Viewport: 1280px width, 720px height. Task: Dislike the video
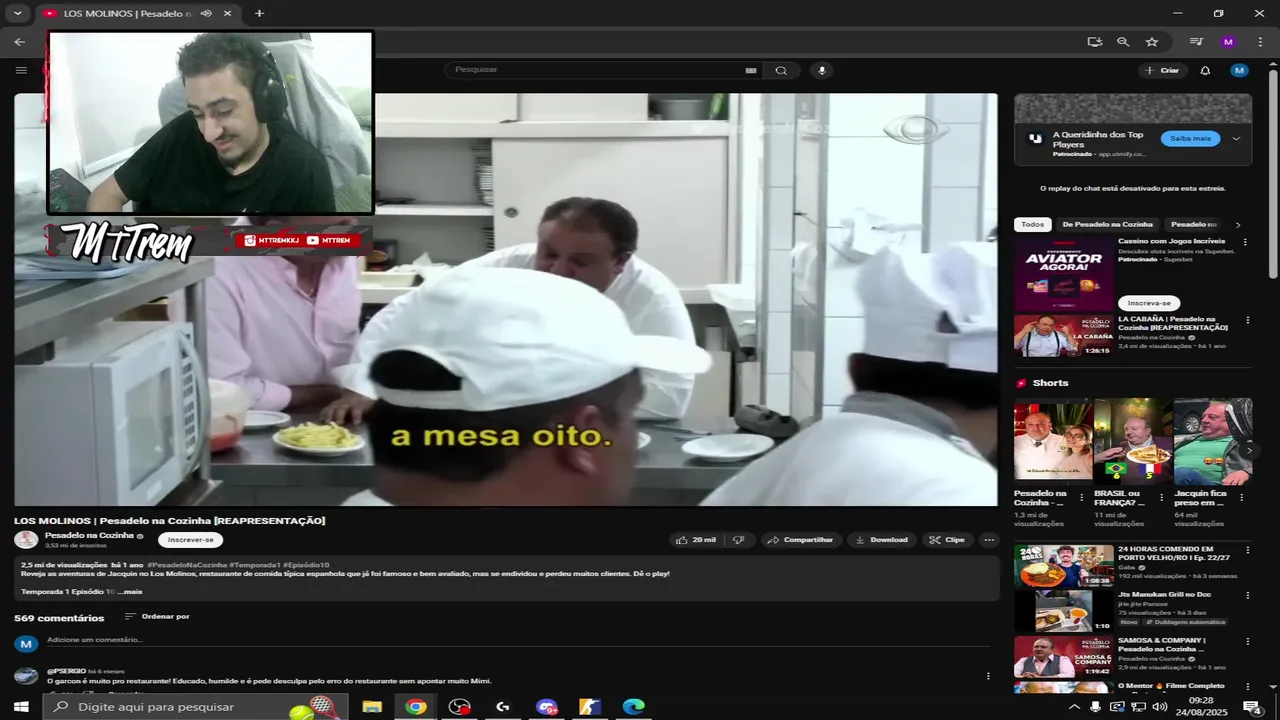coord(739,540)
